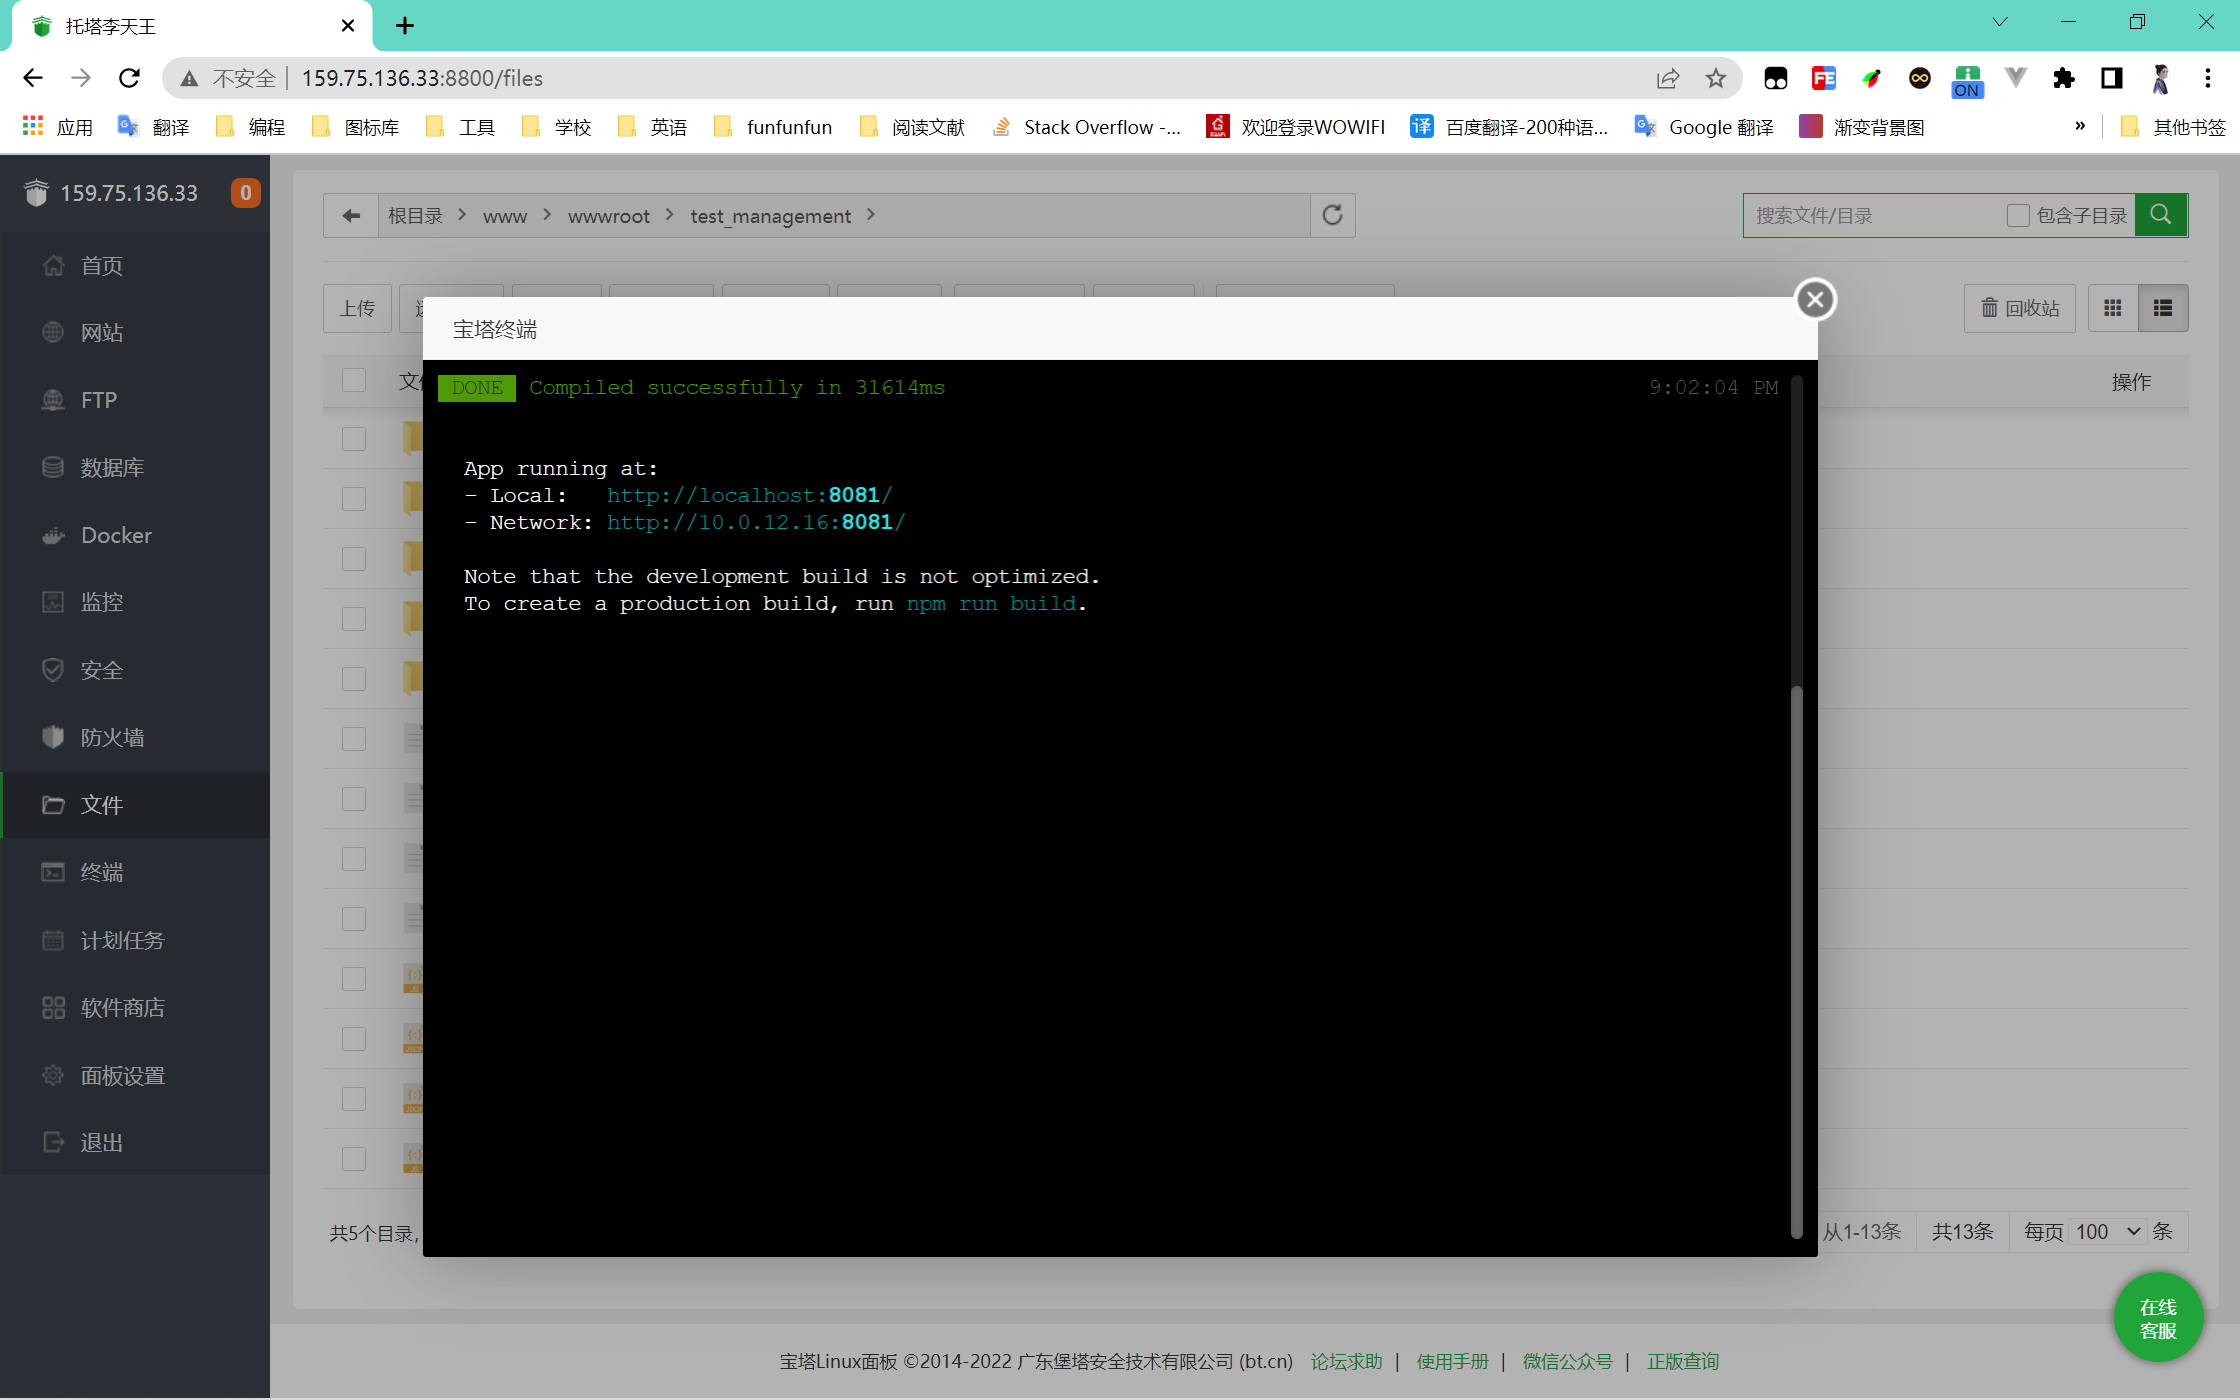The width and height of the screenshot is (2240, 1400).
Task: Open the 回收站 recycle bin
Action: click(2020, 308)
